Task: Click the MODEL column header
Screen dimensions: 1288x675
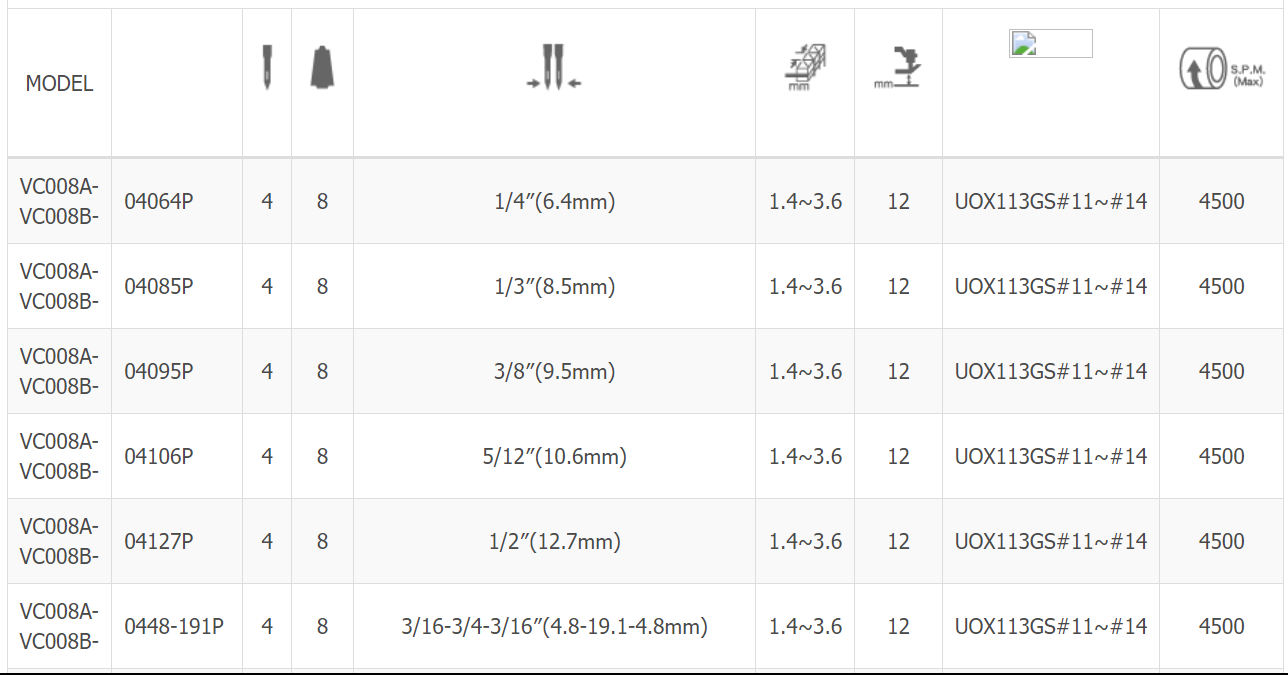Action: coord(59,84)
